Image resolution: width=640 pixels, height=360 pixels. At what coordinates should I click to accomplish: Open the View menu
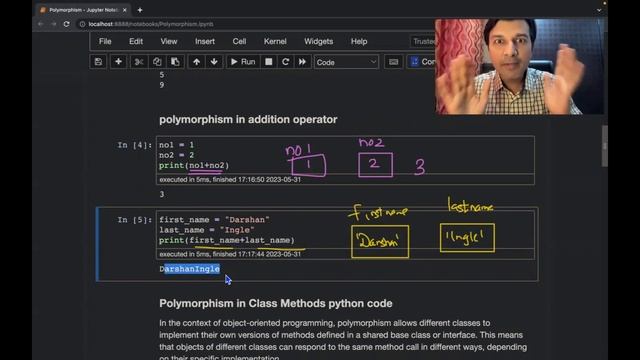pyautogui.click(x=169, y=41)
